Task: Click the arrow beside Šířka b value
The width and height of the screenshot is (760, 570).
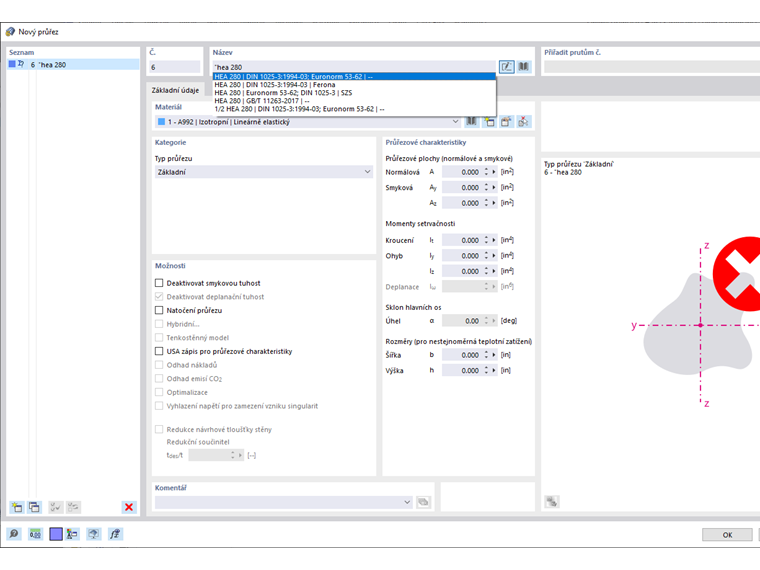Action: pyautogui.click(x=494, y=355)
